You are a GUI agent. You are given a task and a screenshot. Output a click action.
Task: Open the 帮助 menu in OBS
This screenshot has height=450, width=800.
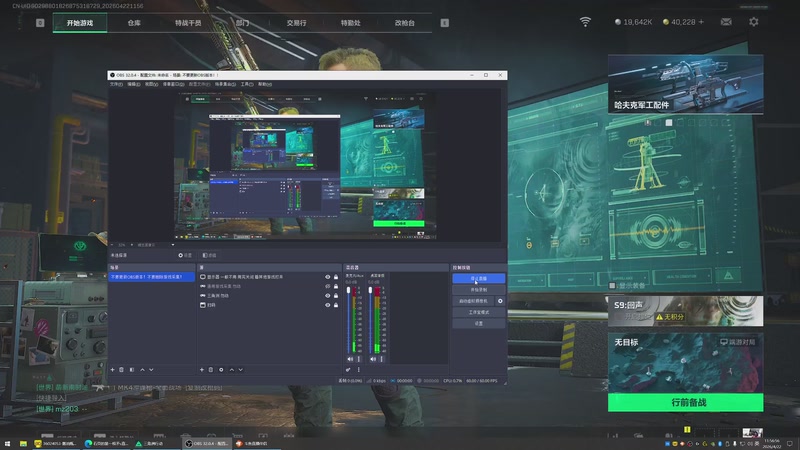[x=265, y=84]
